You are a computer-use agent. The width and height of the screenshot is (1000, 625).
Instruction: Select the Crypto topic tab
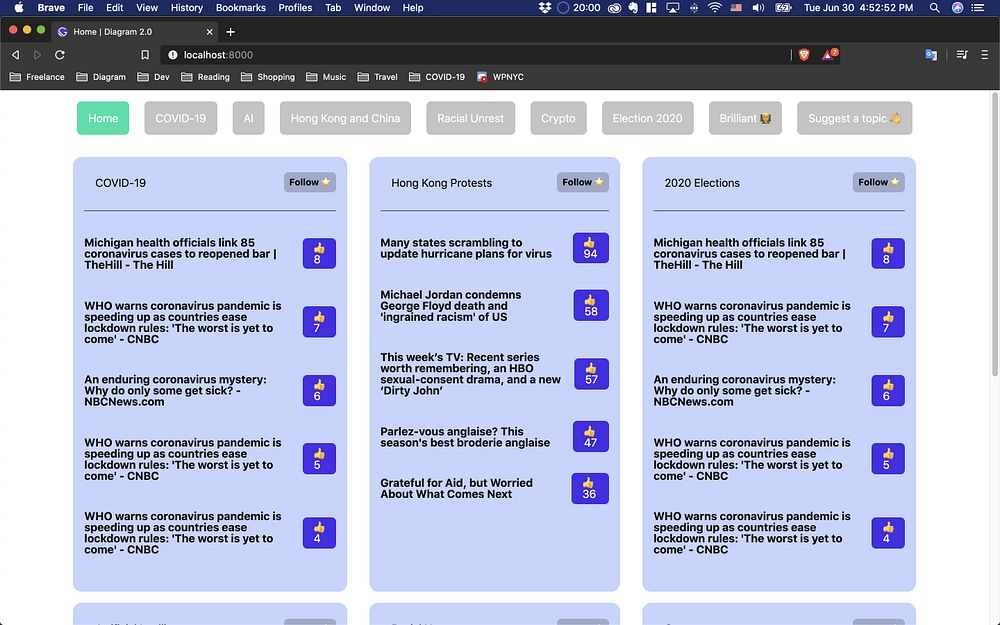coord(558,118)
